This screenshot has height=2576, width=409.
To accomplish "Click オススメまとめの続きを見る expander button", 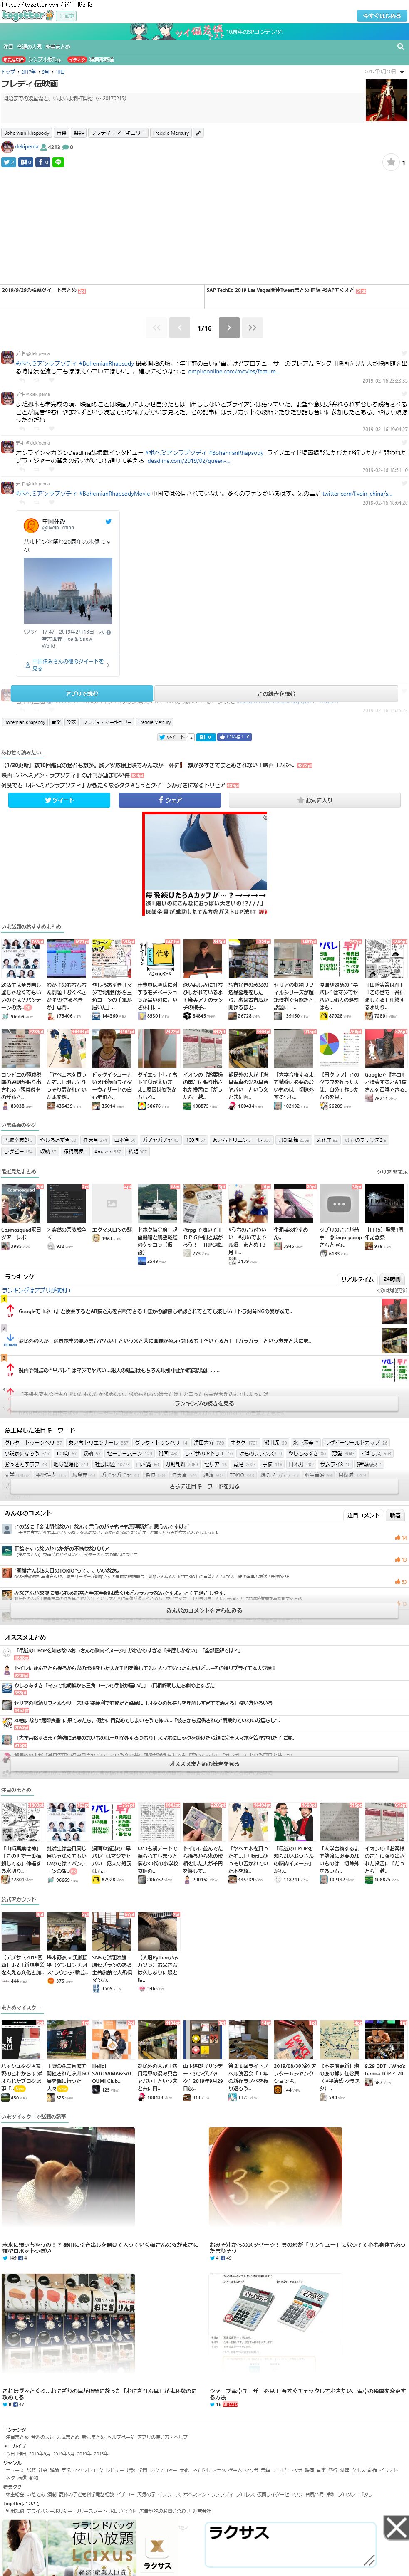I will tap(204, 1764).
